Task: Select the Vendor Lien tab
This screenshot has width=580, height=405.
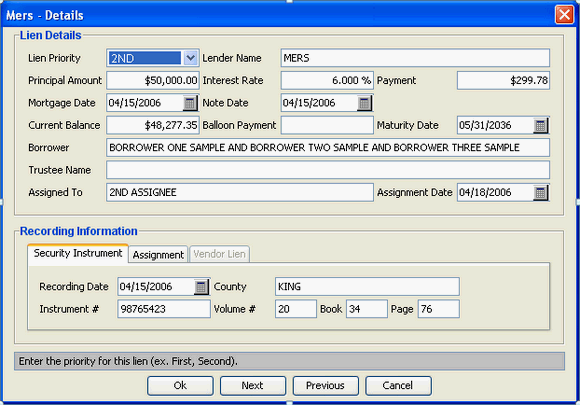Action: coord(219,254)
